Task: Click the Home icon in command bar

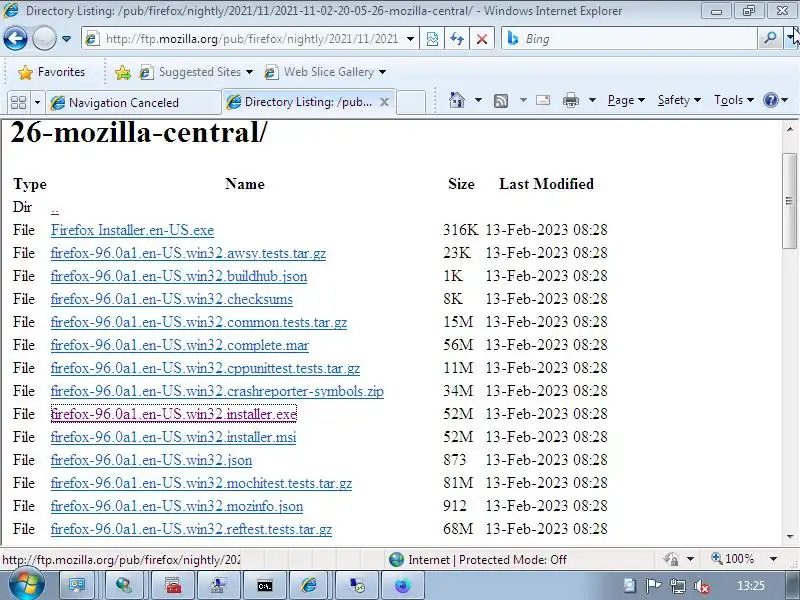Action: 457,100
